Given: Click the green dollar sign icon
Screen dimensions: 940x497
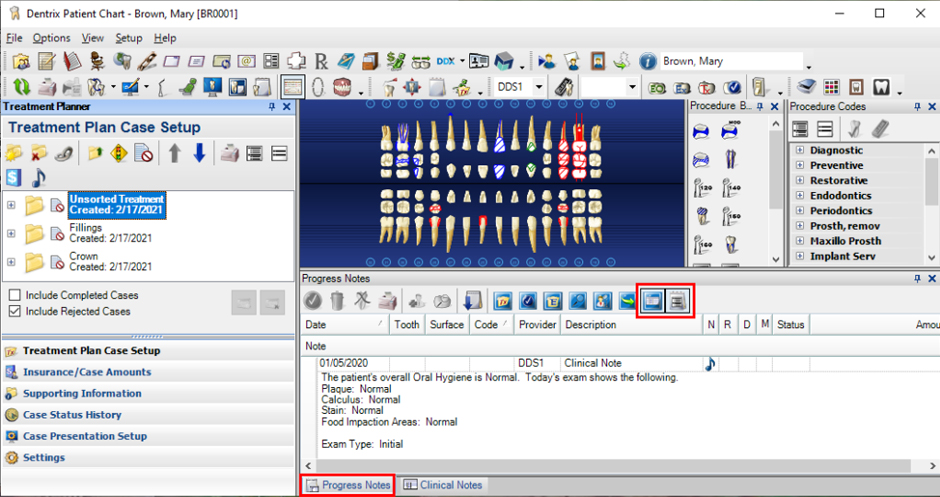Looking at the screenshot, I should coord(395,61).
